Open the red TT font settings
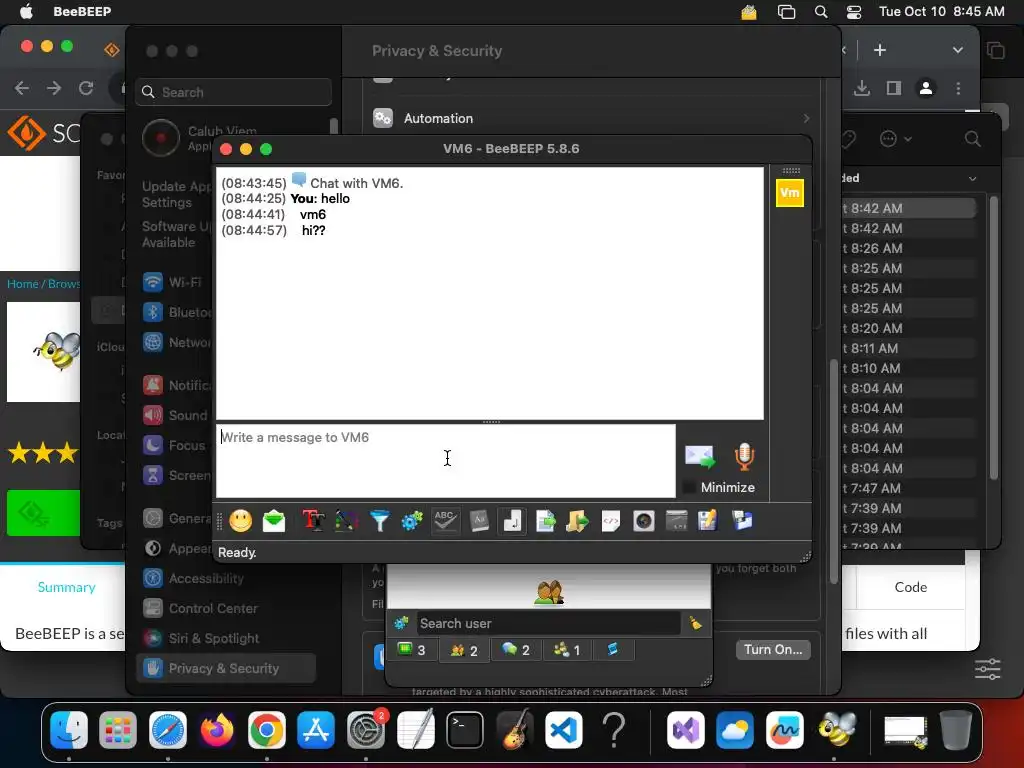The image size is (1024, 768). coord(313,521)
